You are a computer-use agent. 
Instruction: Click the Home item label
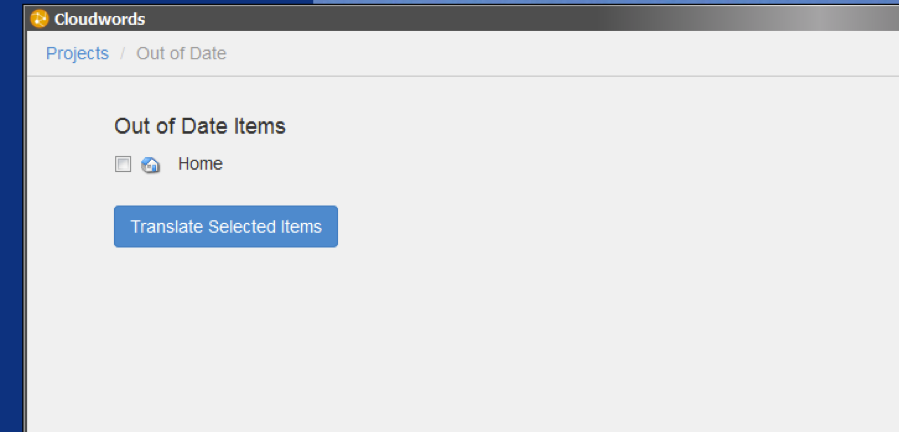pyautogui.click(x=200, y=164)
